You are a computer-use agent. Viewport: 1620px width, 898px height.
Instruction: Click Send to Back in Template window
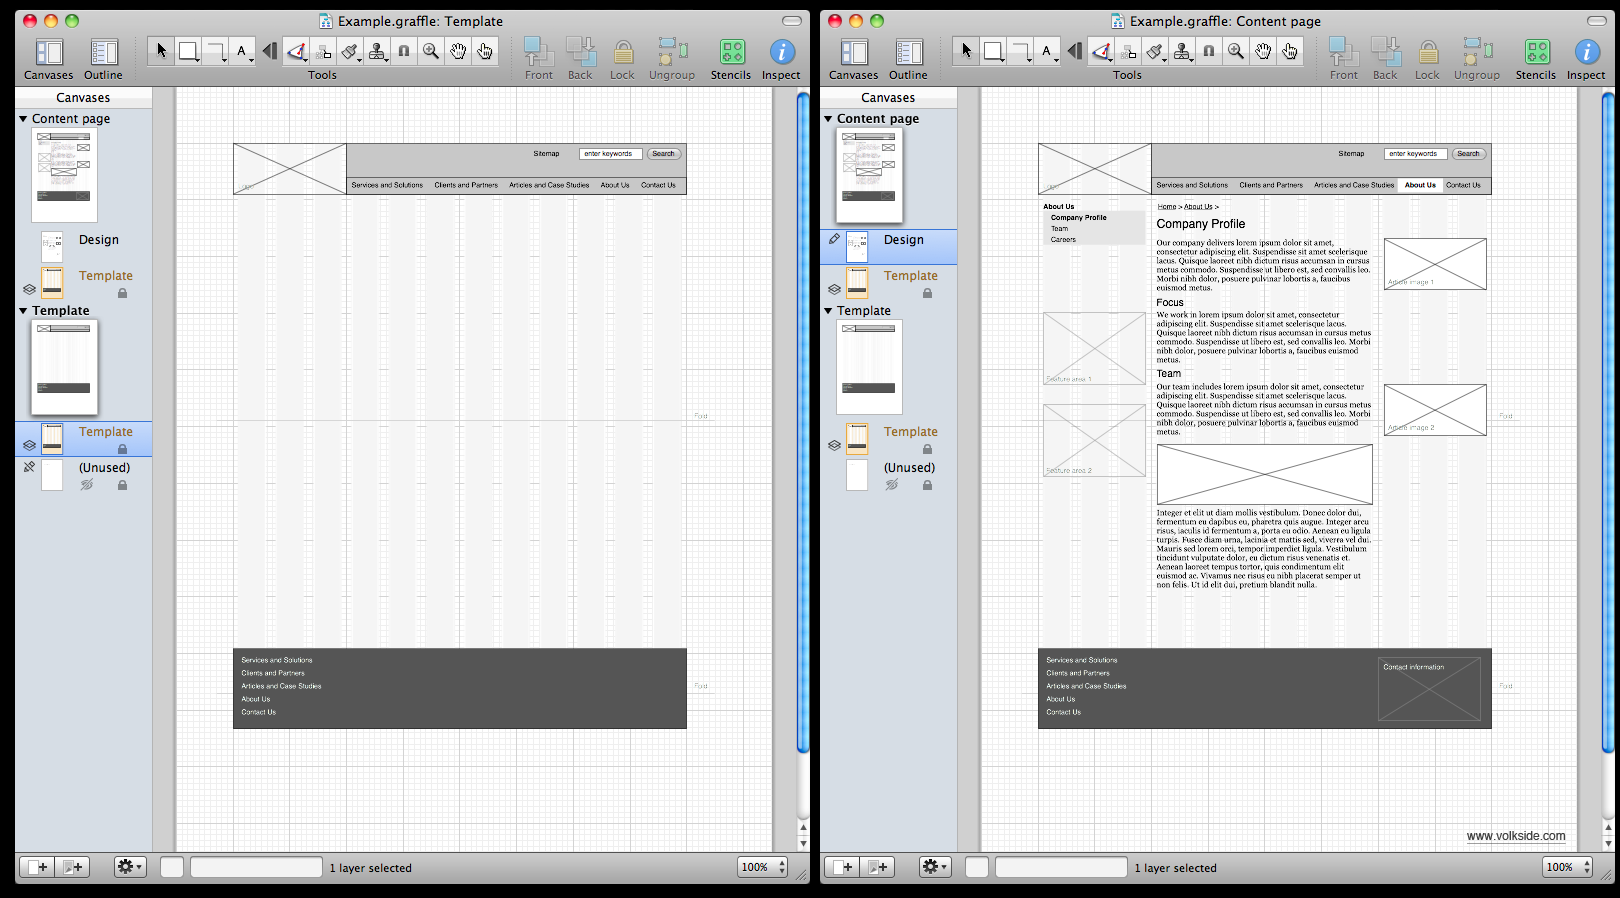580,59
